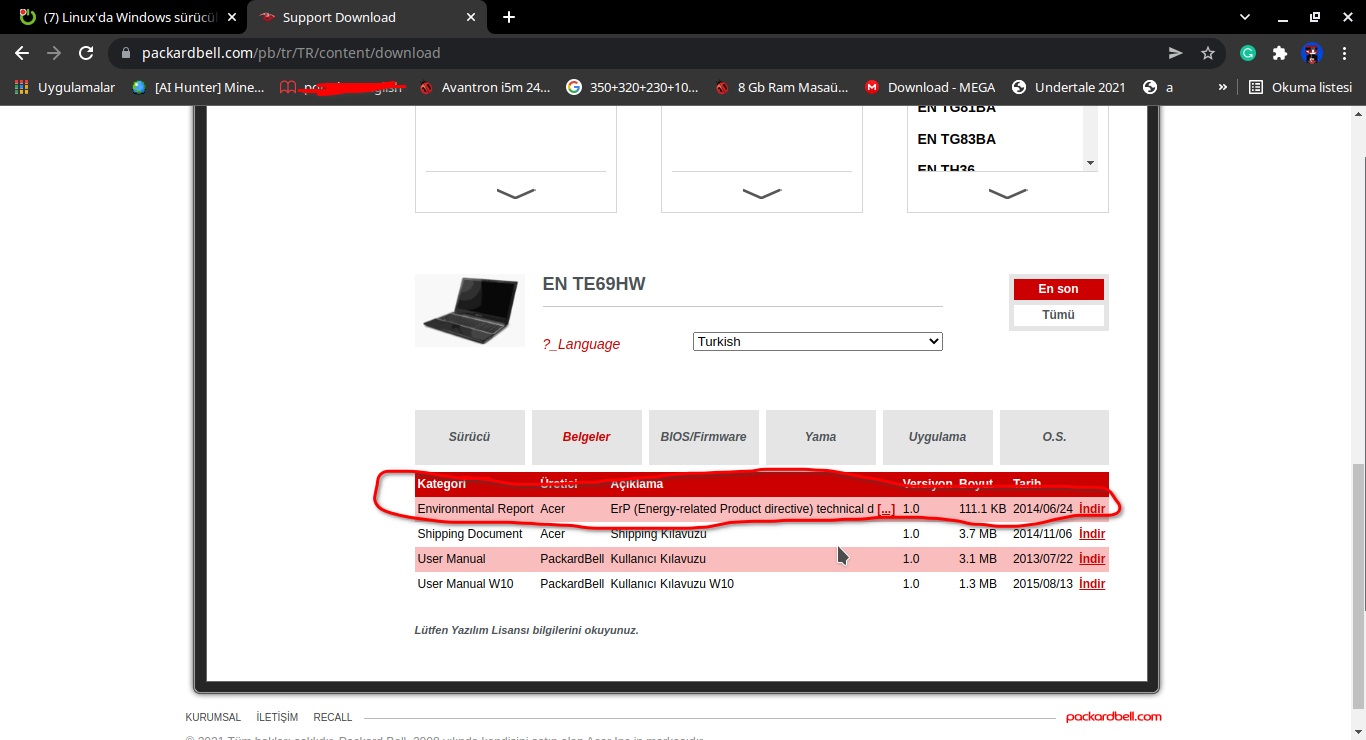The width and height of the screenshot is (1366, 740).
Task: Click the "2015/08/13" date cell
Action: click(1043, 584)
